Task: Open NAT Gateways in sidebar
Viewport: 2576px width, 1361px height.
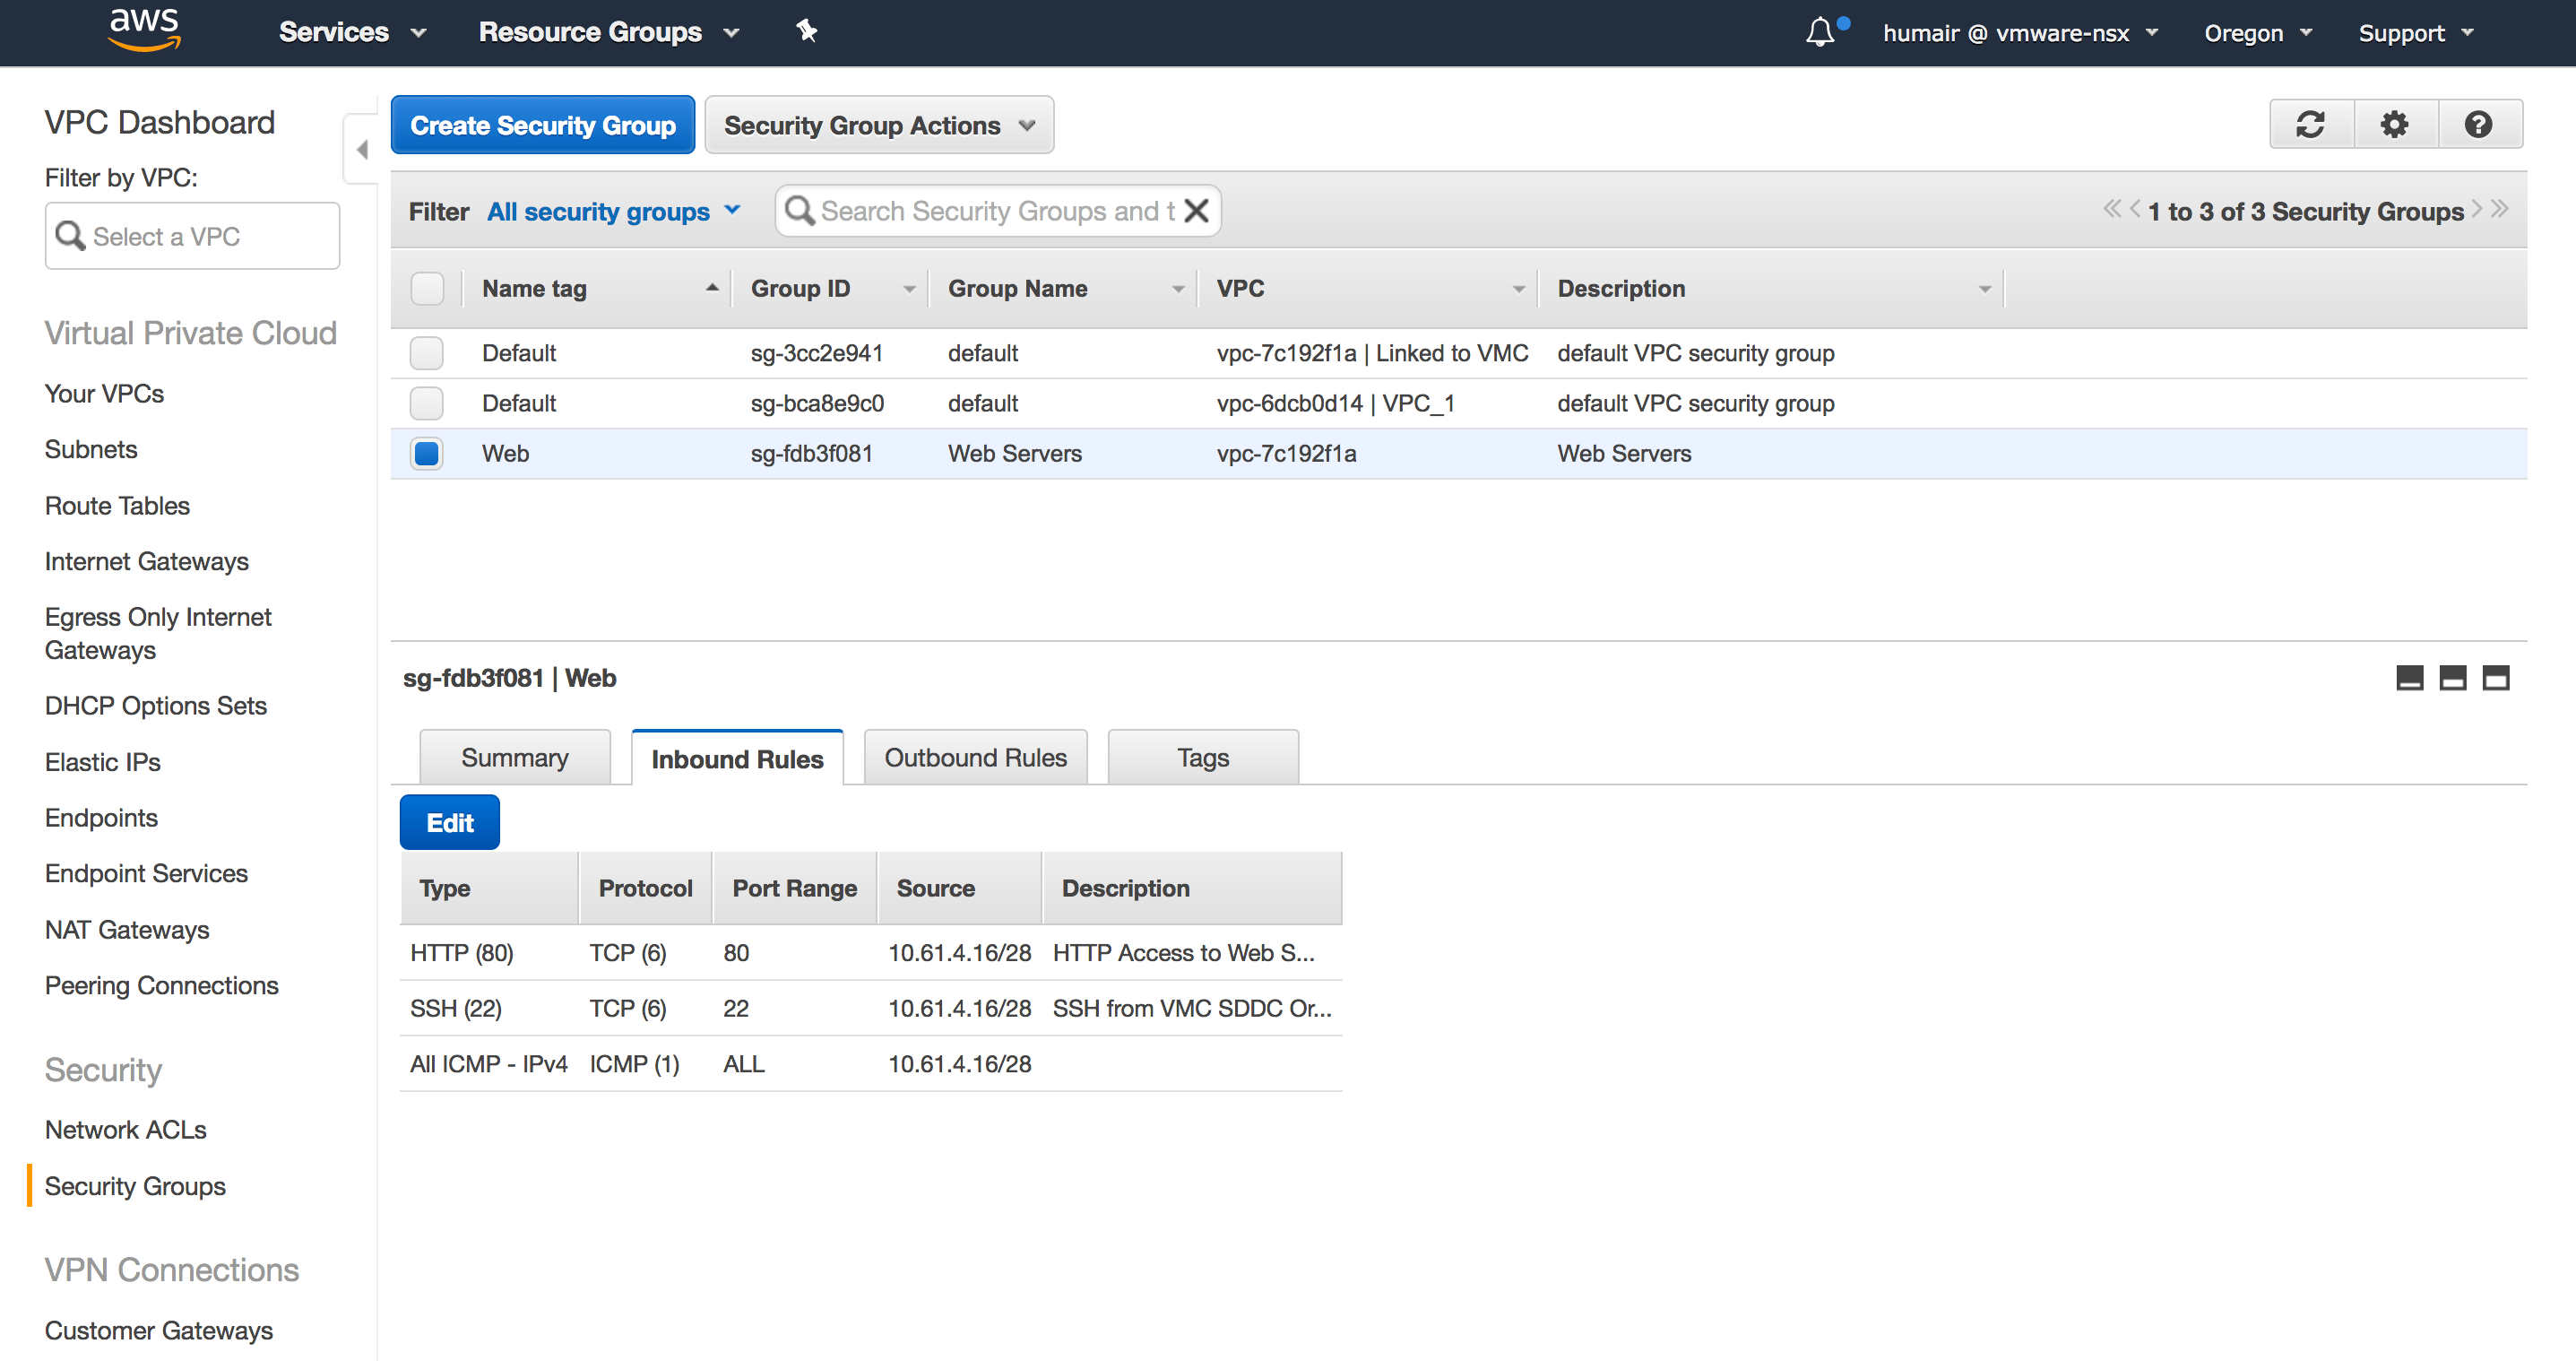Action: [127, 930]
